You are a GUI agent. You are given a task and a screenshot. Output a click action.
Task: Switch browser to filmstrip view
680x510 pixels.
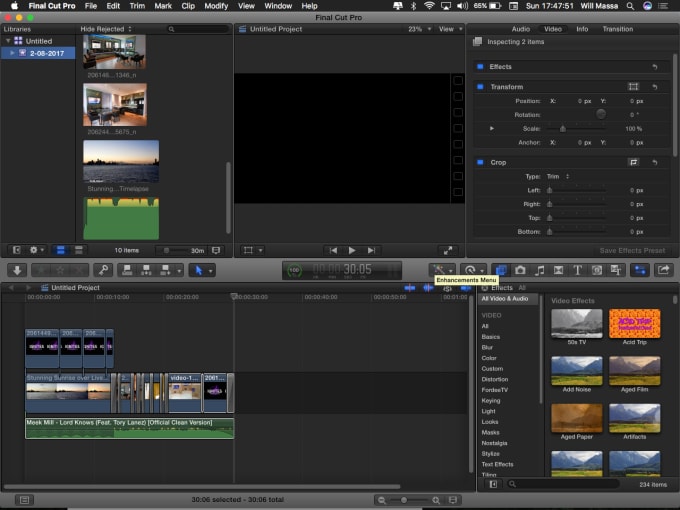click(x=61, y=250)
